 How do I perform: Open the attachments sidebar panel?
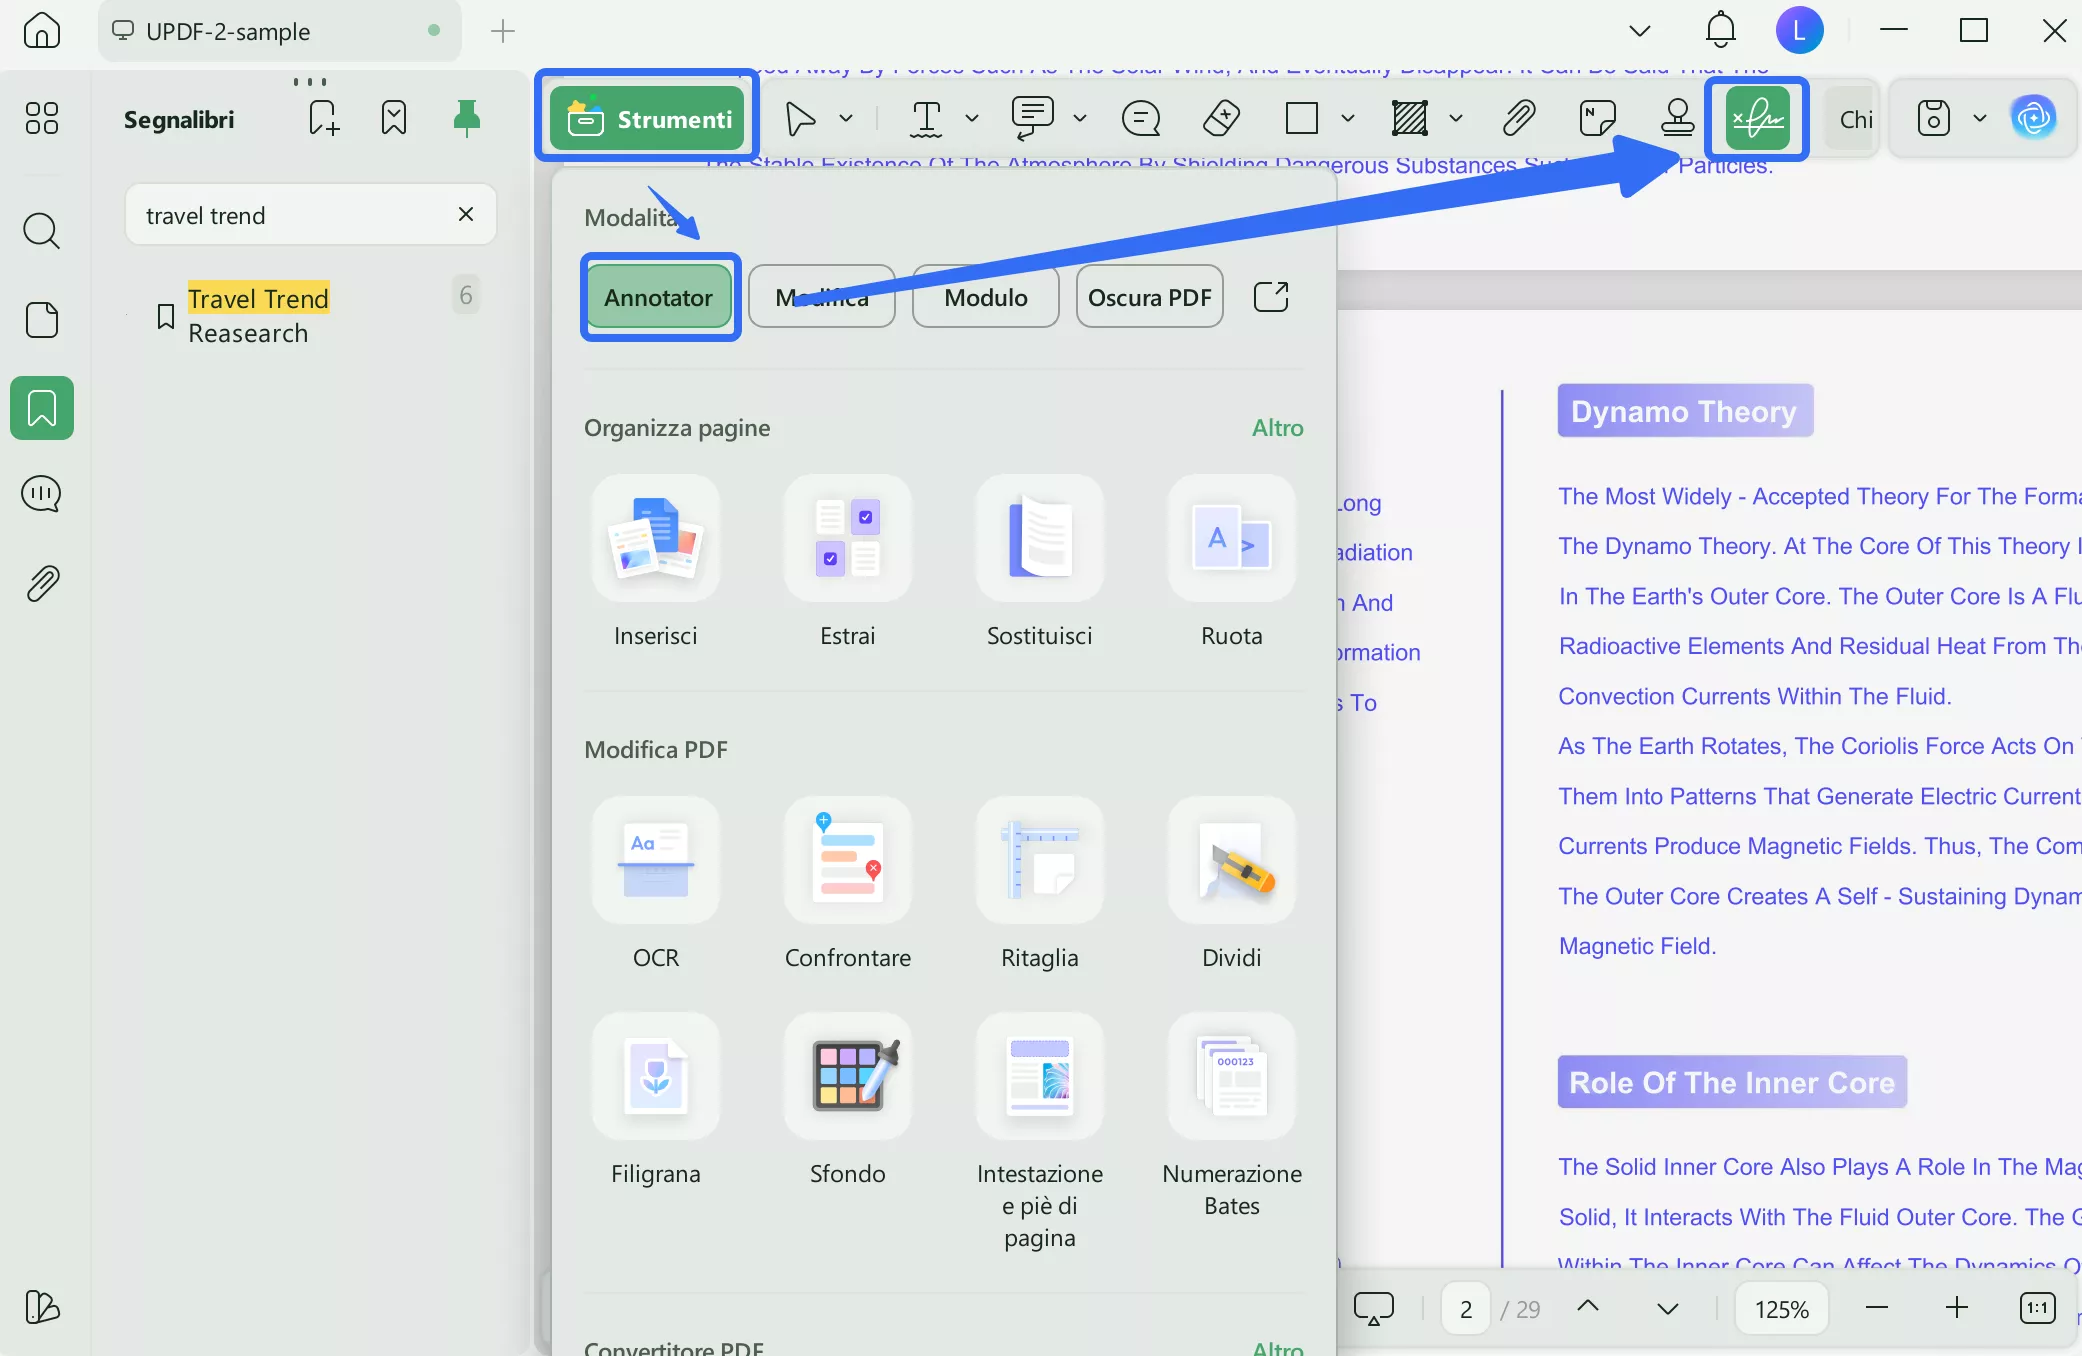[x=42, y=583]
